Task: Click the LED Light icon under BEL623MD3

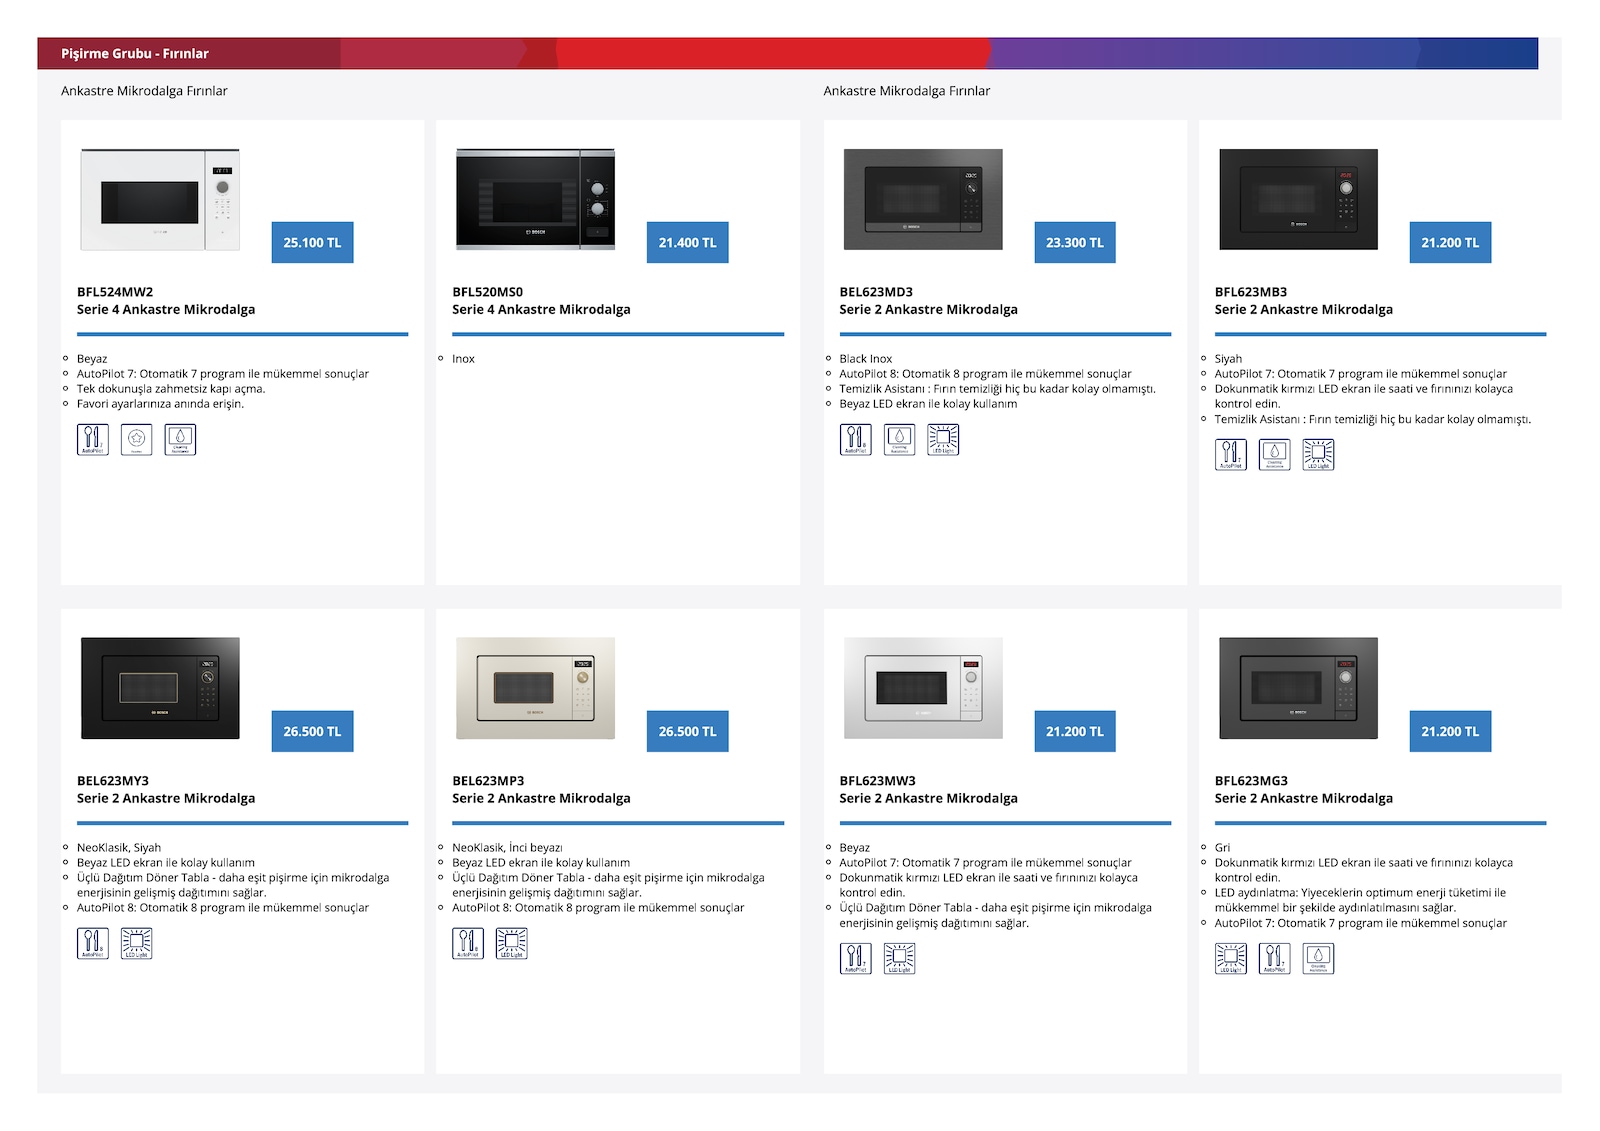Action: (x=944, y=440)
